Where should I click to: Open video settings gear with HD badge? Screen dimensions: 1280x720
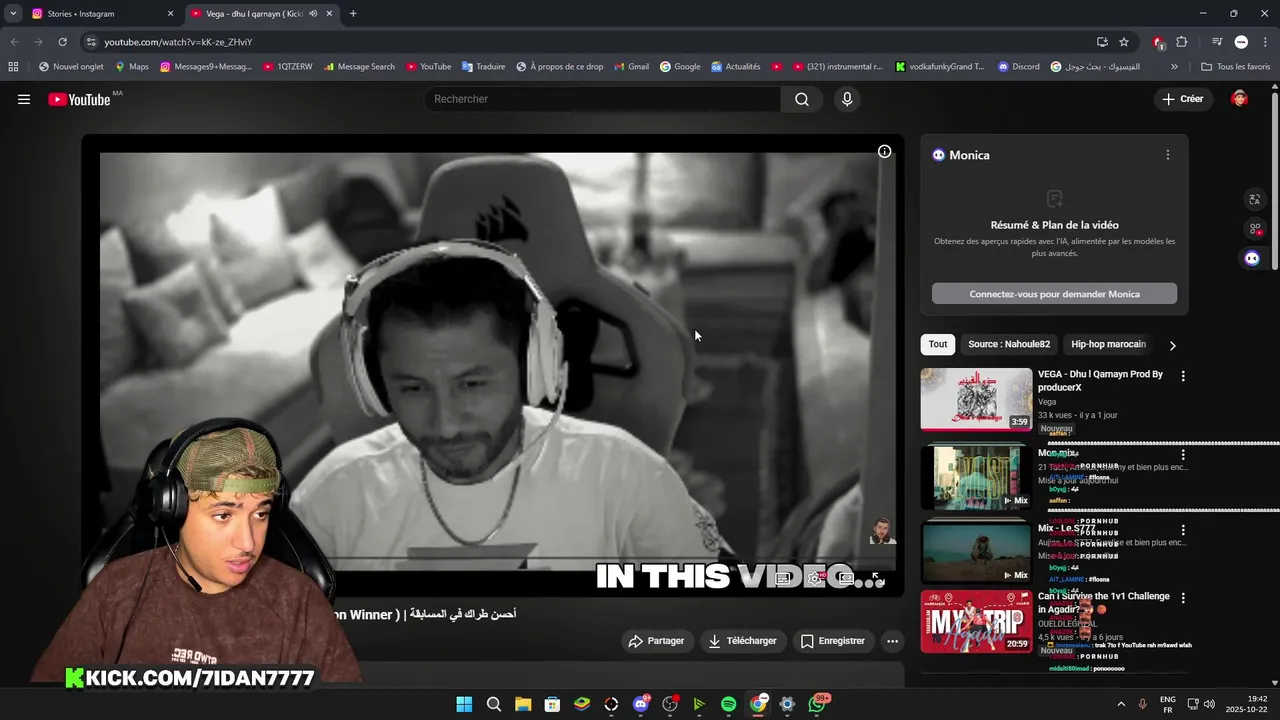pos(816,578)
